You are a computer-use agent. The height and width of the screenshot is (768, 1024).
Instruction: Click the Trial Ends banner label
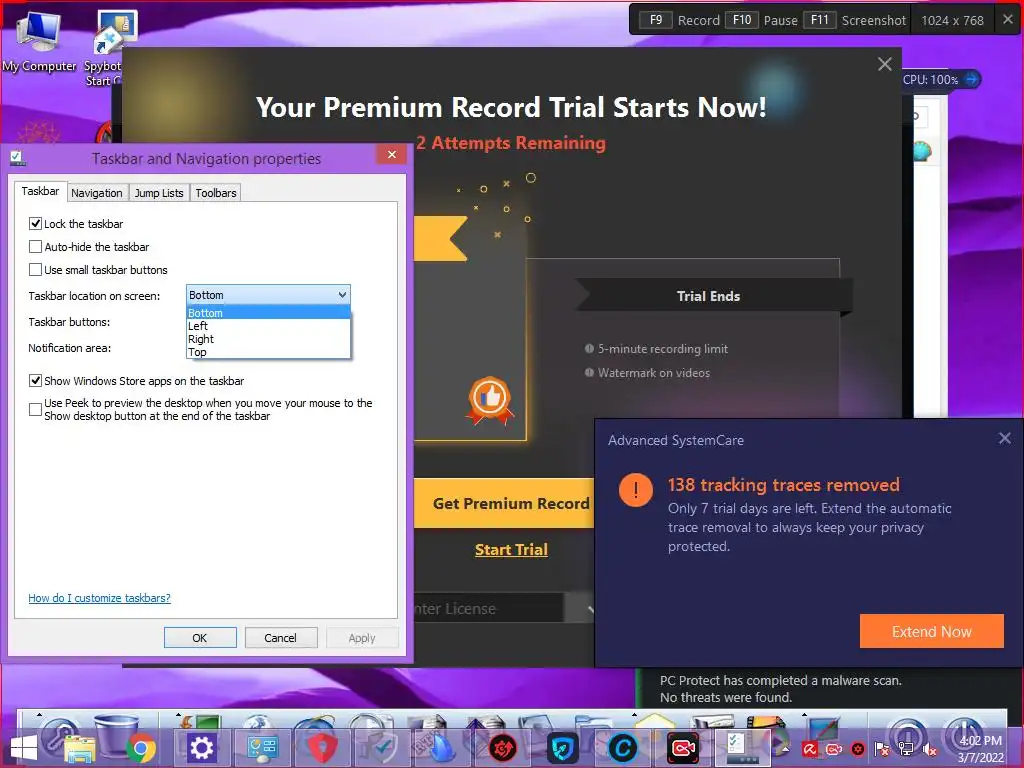(x=709, y=296)
